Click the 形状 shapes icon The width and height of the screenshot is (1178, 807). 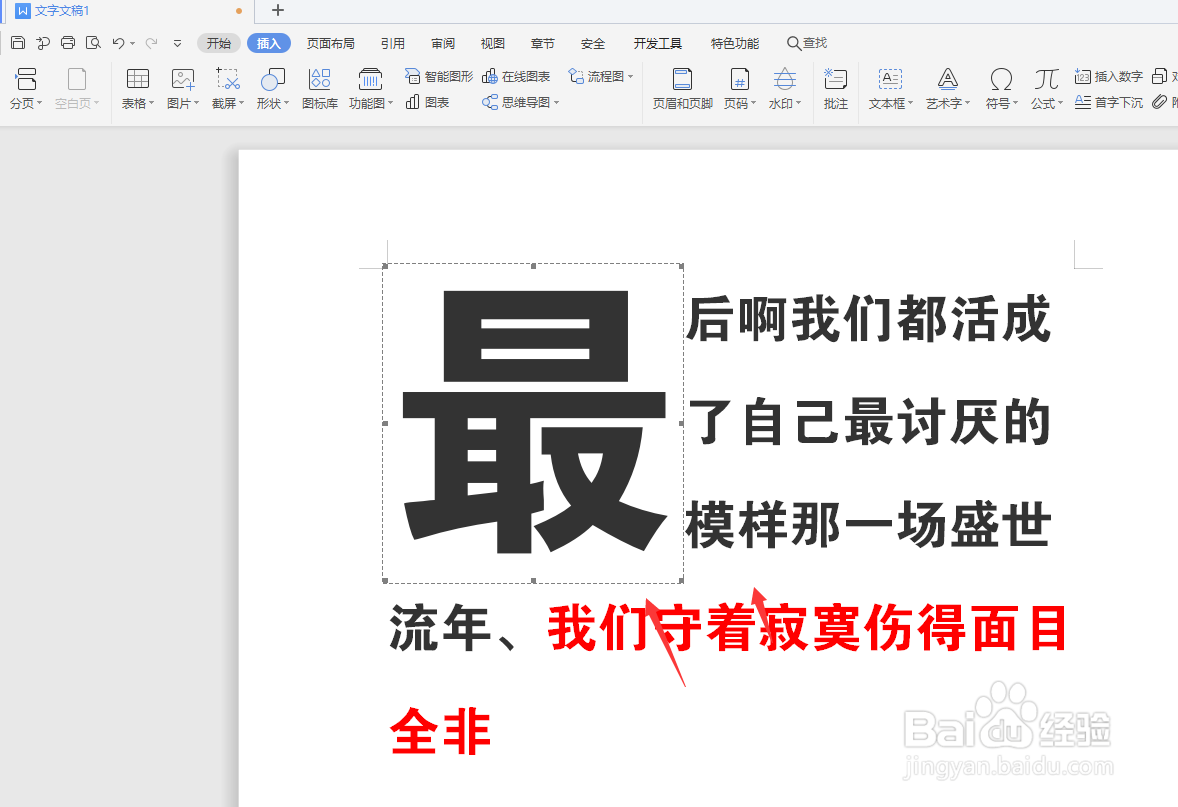(x=272, y=79)
